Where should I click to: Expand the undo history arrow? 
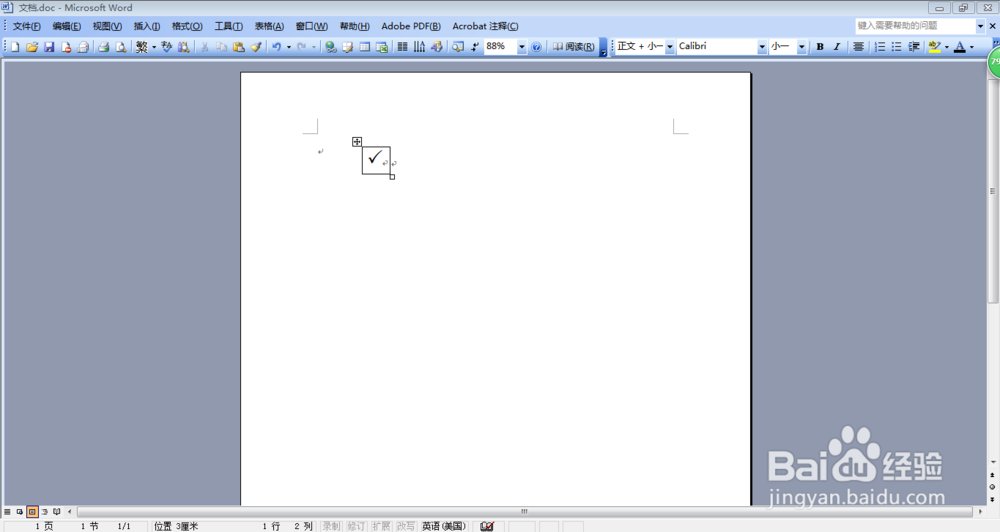coord(289,47)
